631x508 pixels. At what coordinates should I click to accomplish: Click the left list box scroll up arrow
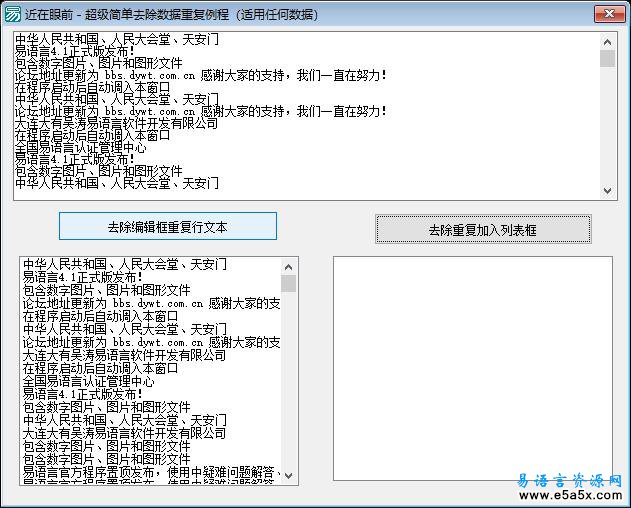pos(289,266)
